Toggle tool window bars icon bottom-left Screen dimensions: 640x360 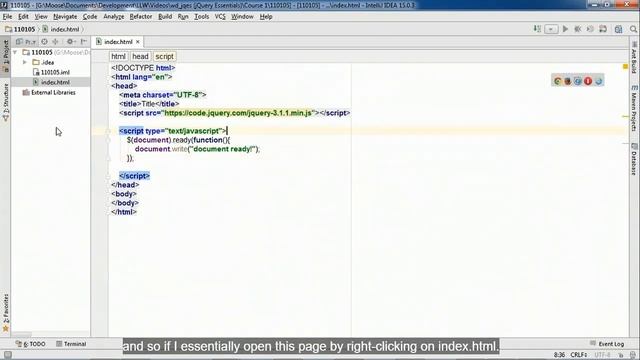coord(7,355)
